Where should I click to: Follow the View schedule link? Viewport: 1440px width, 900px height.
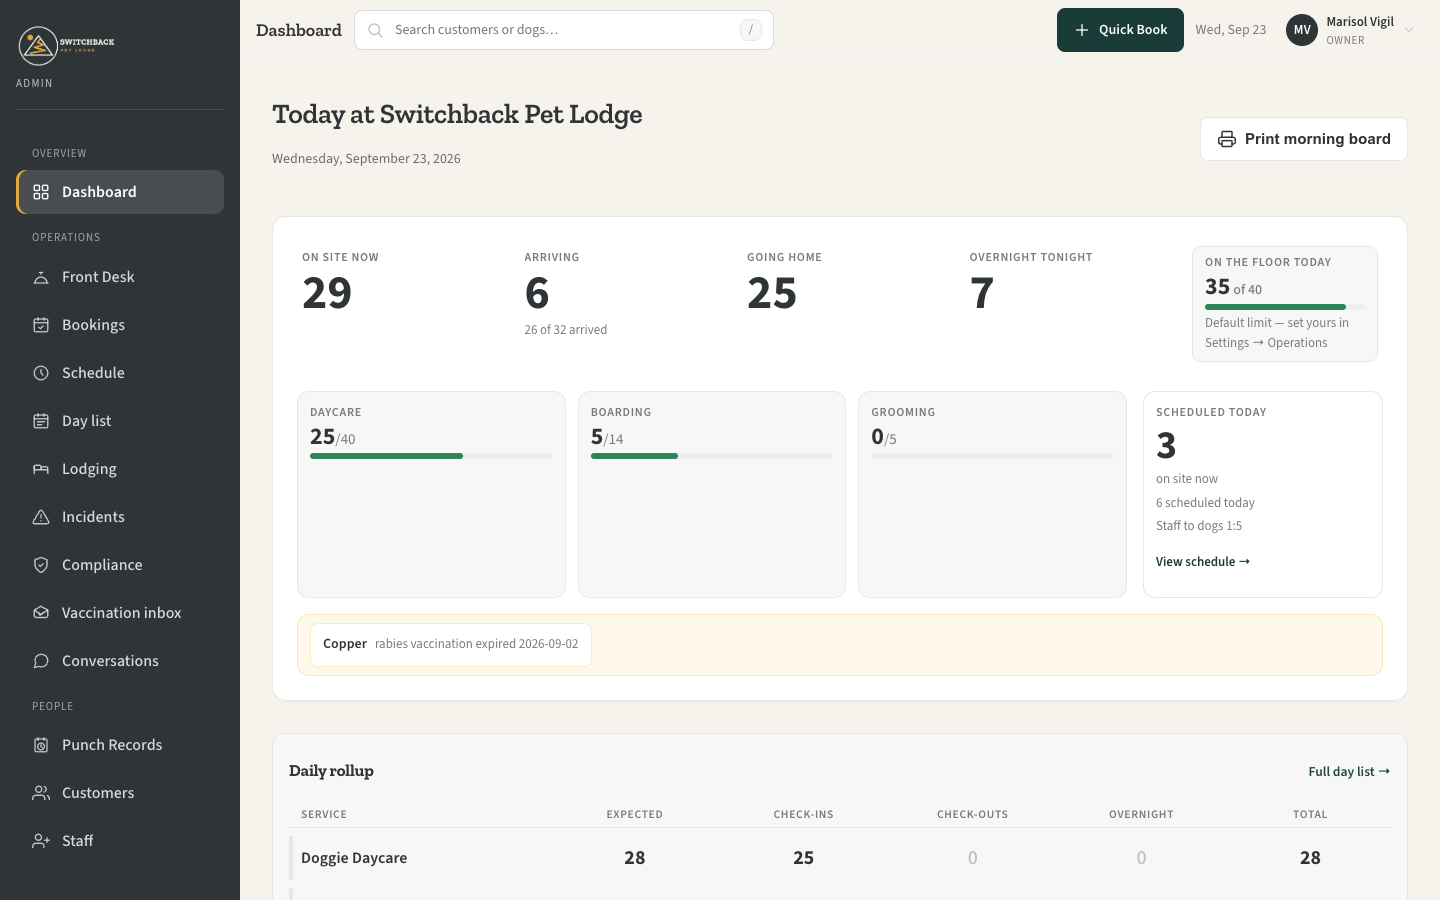(x=1203, y=562)
